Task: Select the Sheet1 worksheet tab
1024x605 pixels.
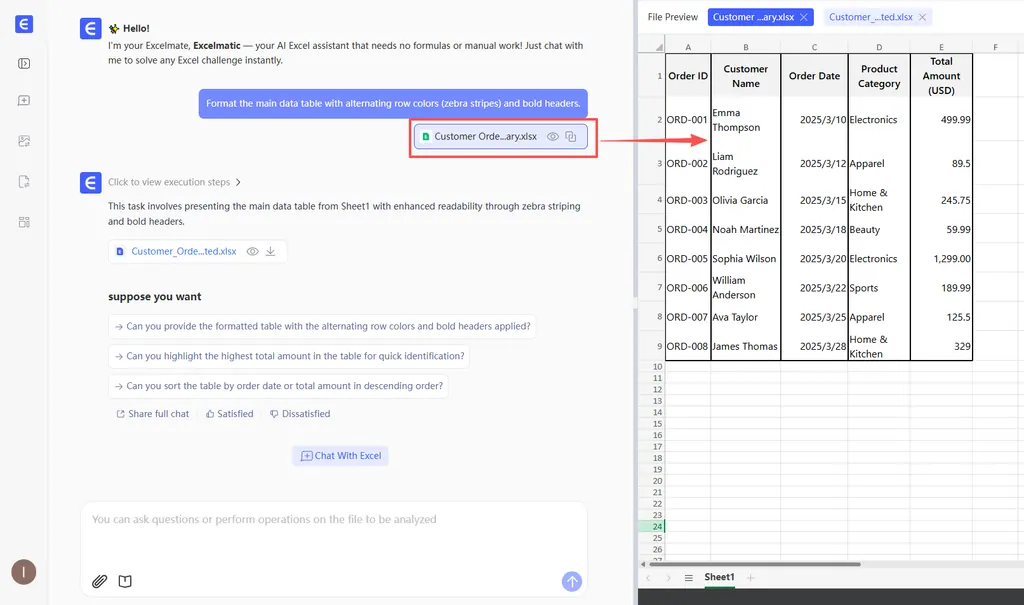Action: (x=719, y=578)
